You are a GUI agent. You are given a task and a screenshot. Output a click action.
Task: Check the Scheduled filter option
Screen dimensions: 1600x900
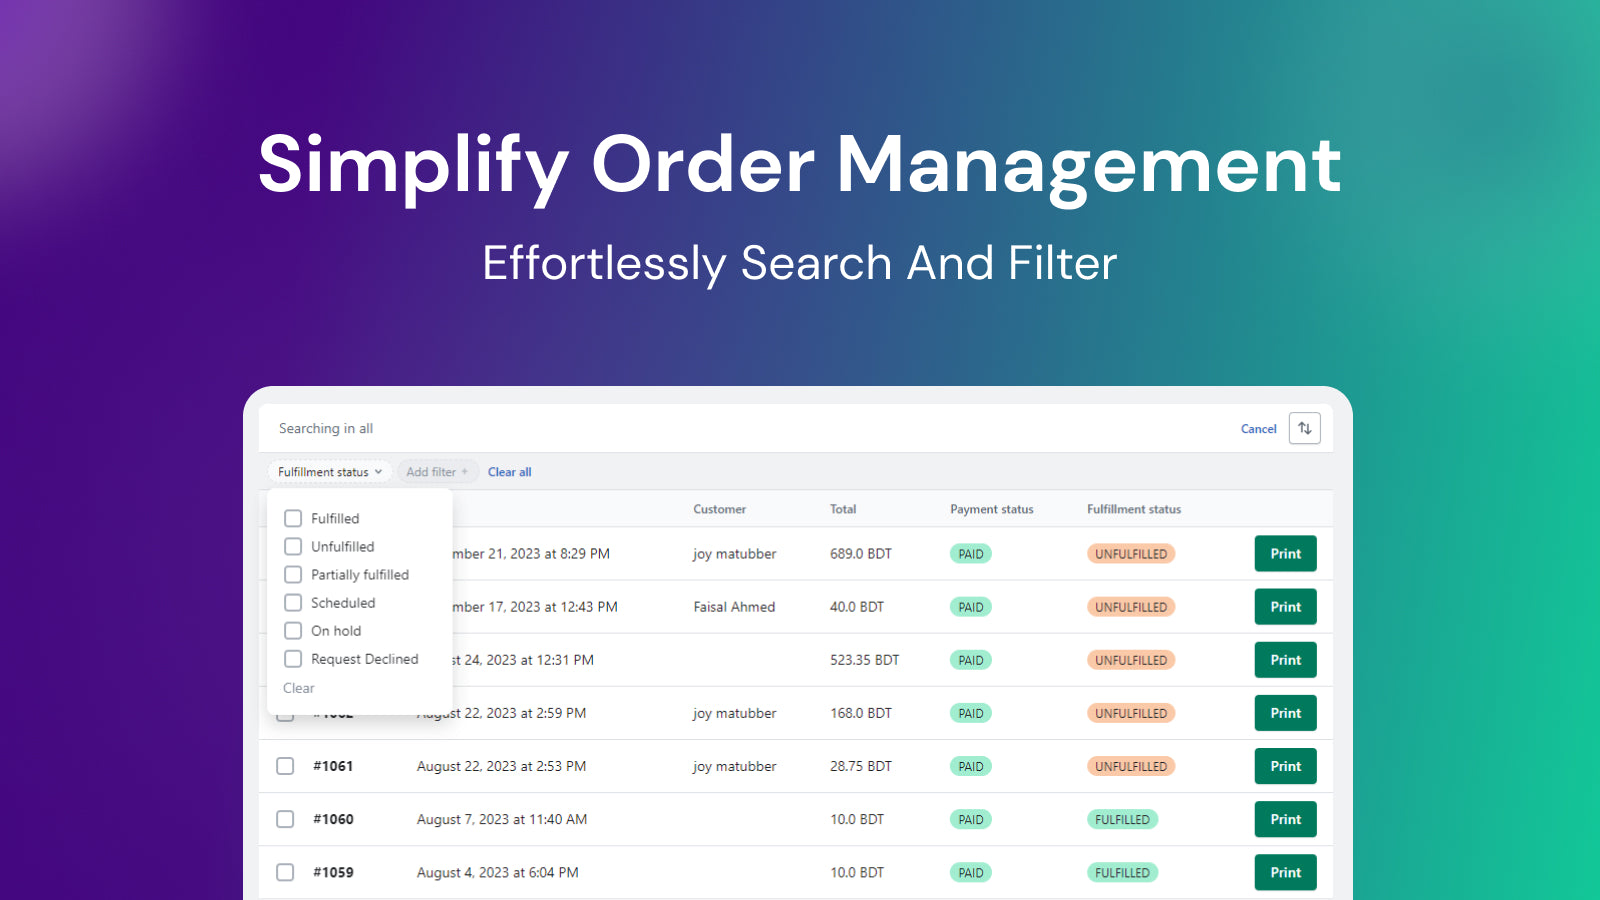pos(293,602)
